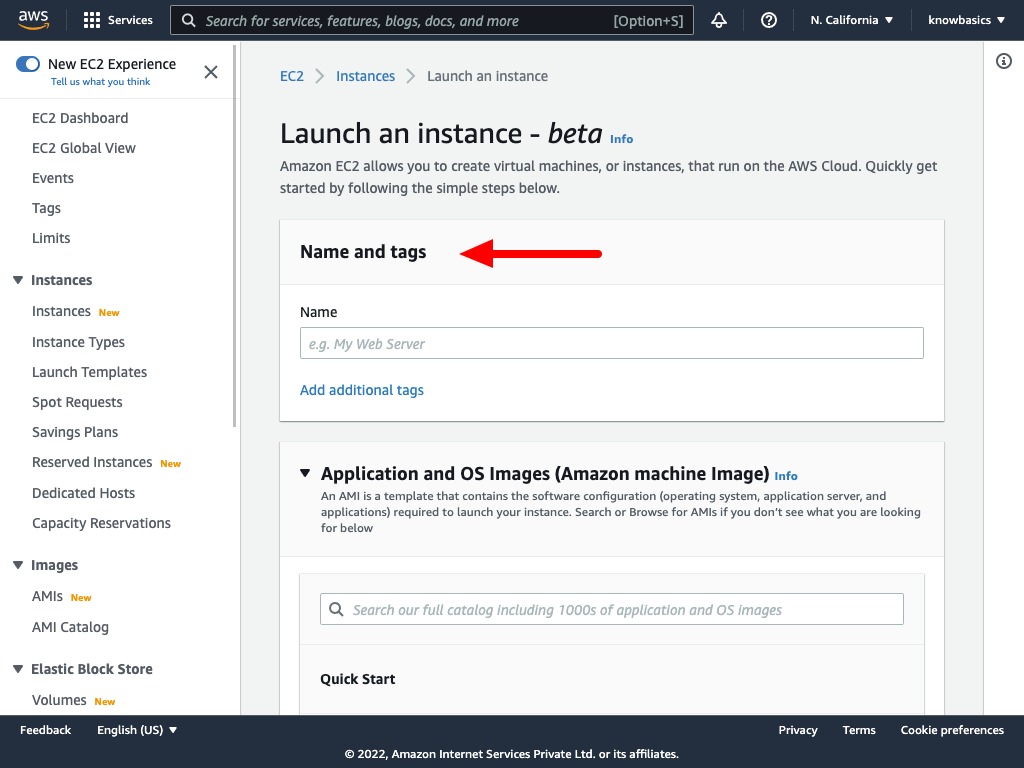This screenshot has width=1024, height=768.
Task: Open the N. California region dropdown
Action: [x=852, y=20]
